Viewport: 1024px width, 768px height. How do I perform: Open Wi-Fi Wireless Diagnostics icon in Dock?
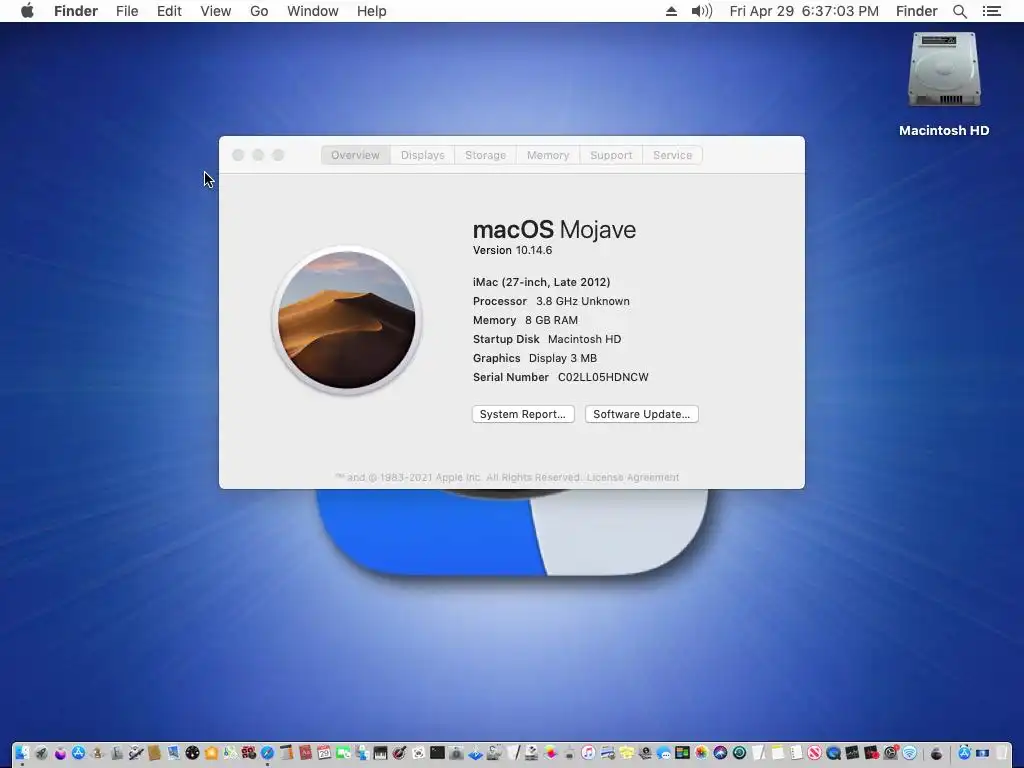tap(909, 753)
